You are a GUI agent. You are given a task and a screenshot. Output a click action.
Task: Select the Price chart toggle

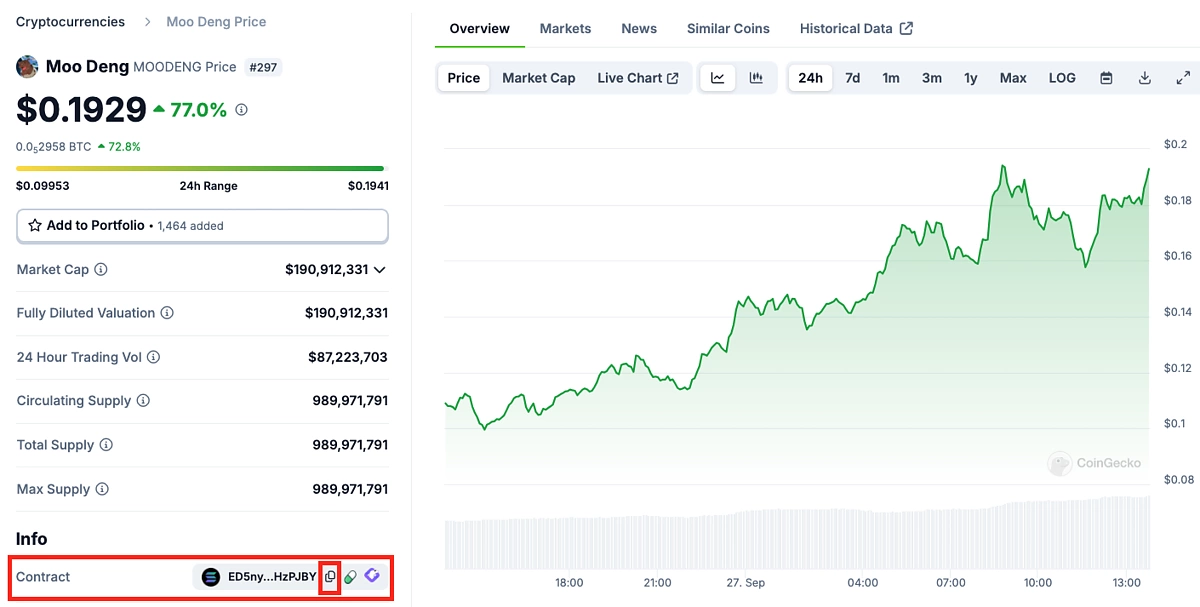(464, 78)
